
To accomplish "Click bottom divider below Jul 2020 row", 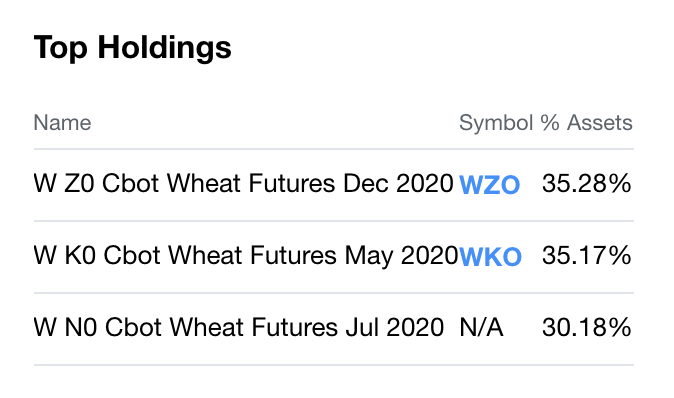I will [x=334, y=365].
